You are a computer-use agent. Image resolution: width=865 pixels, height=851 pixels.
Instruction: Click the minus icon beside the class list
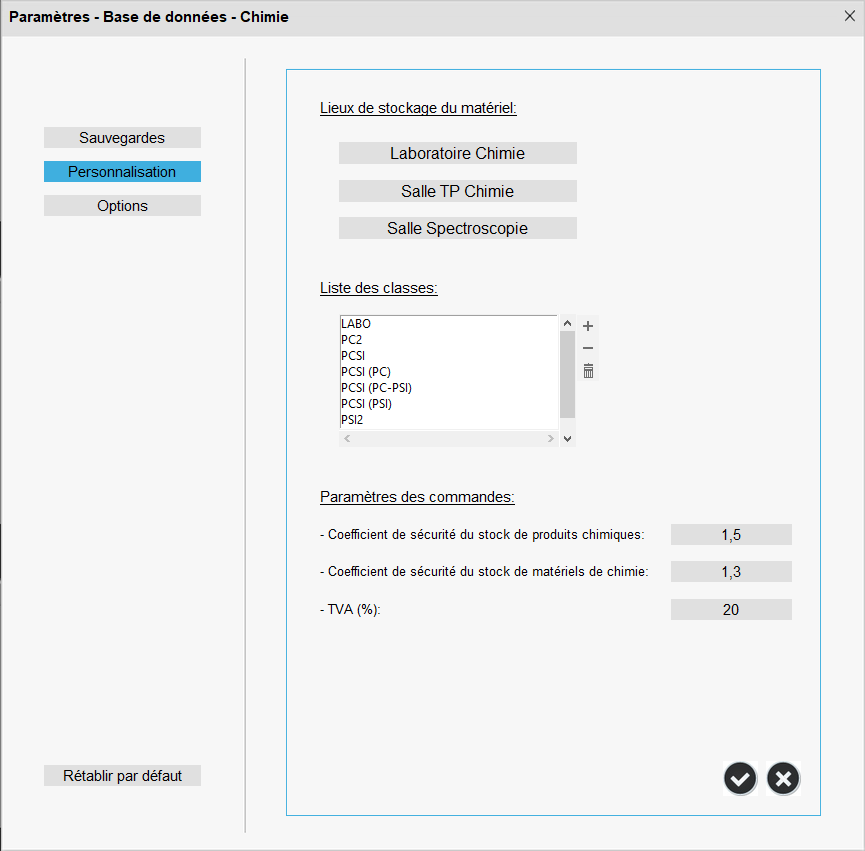pyautogui.click(x=588, y=348)
